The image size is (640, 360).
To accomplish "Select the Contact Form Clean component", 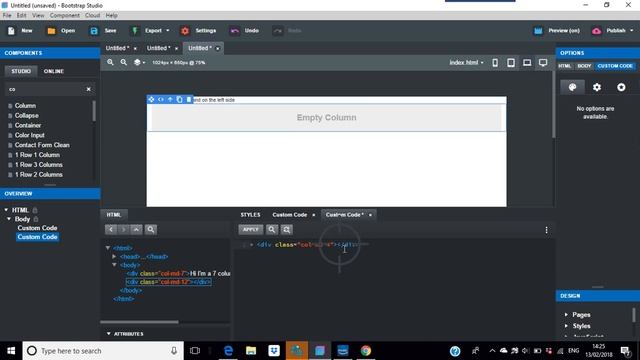I will pyautogui.click(x=42, y=145).
